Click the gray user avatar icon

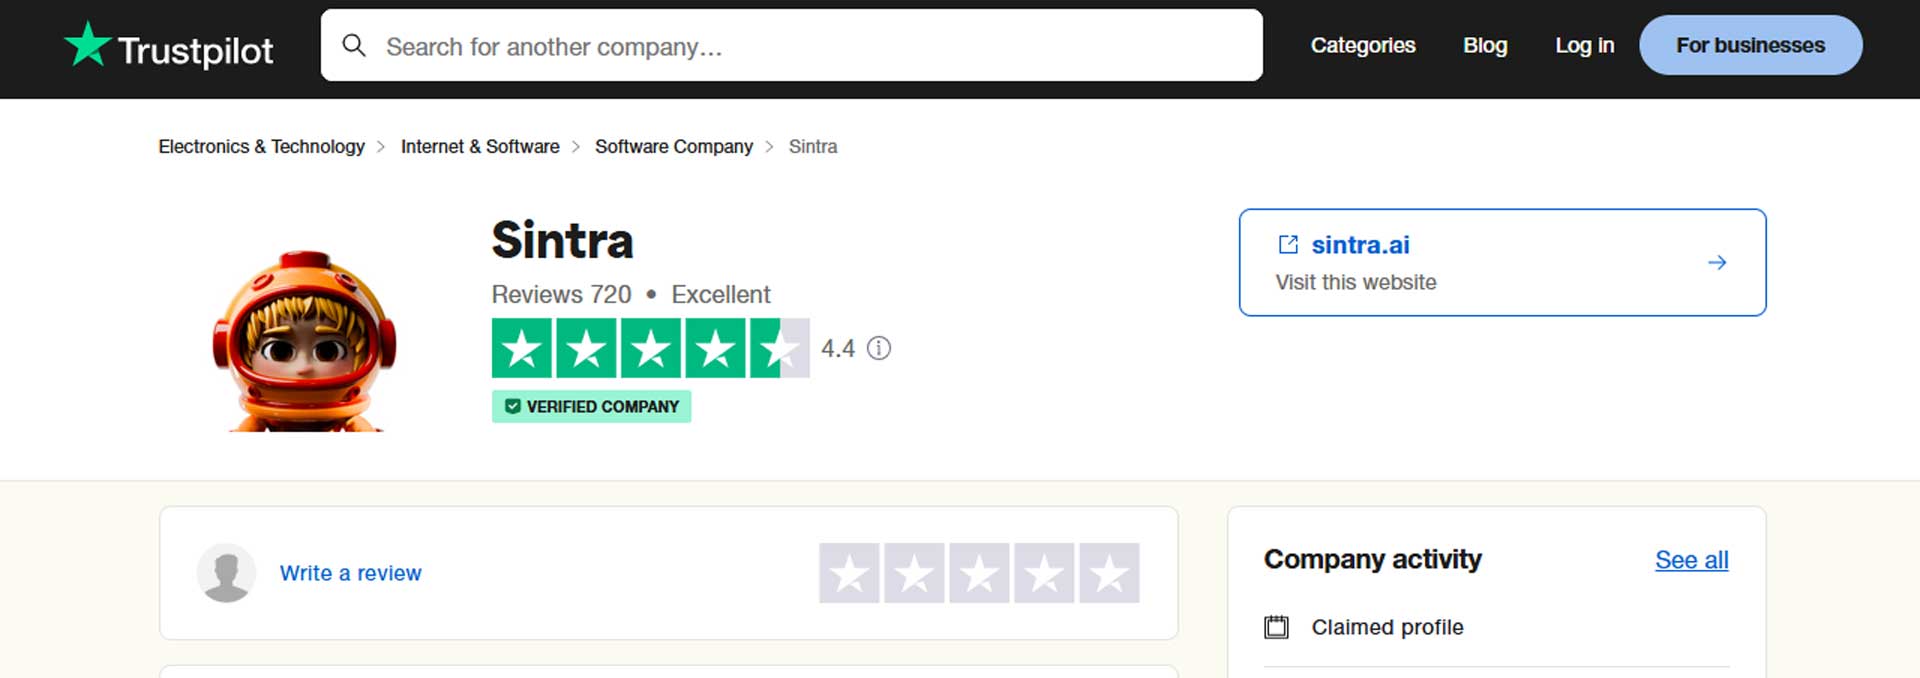(x=227, y=573)
